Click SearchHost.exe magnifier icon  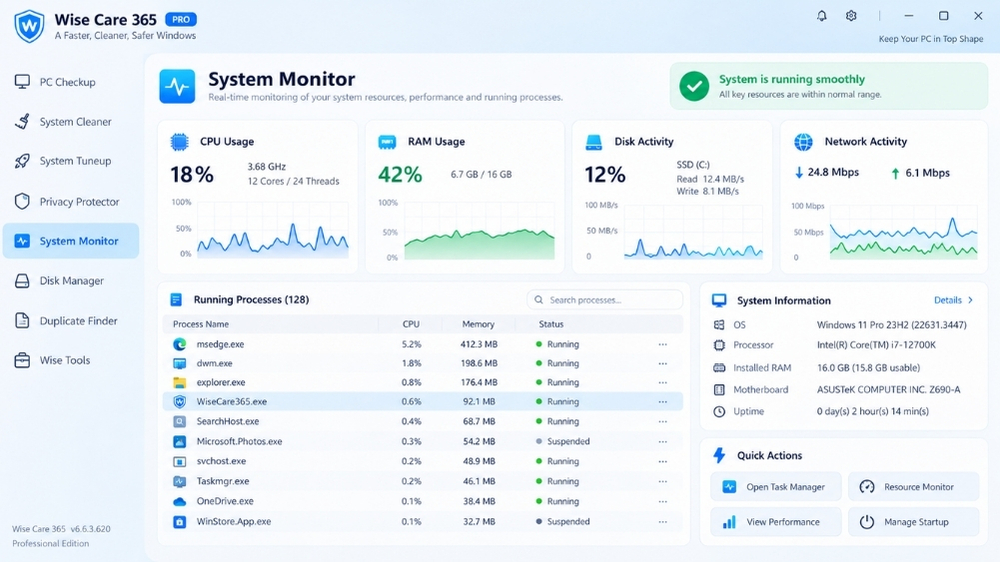coord(180,422)
